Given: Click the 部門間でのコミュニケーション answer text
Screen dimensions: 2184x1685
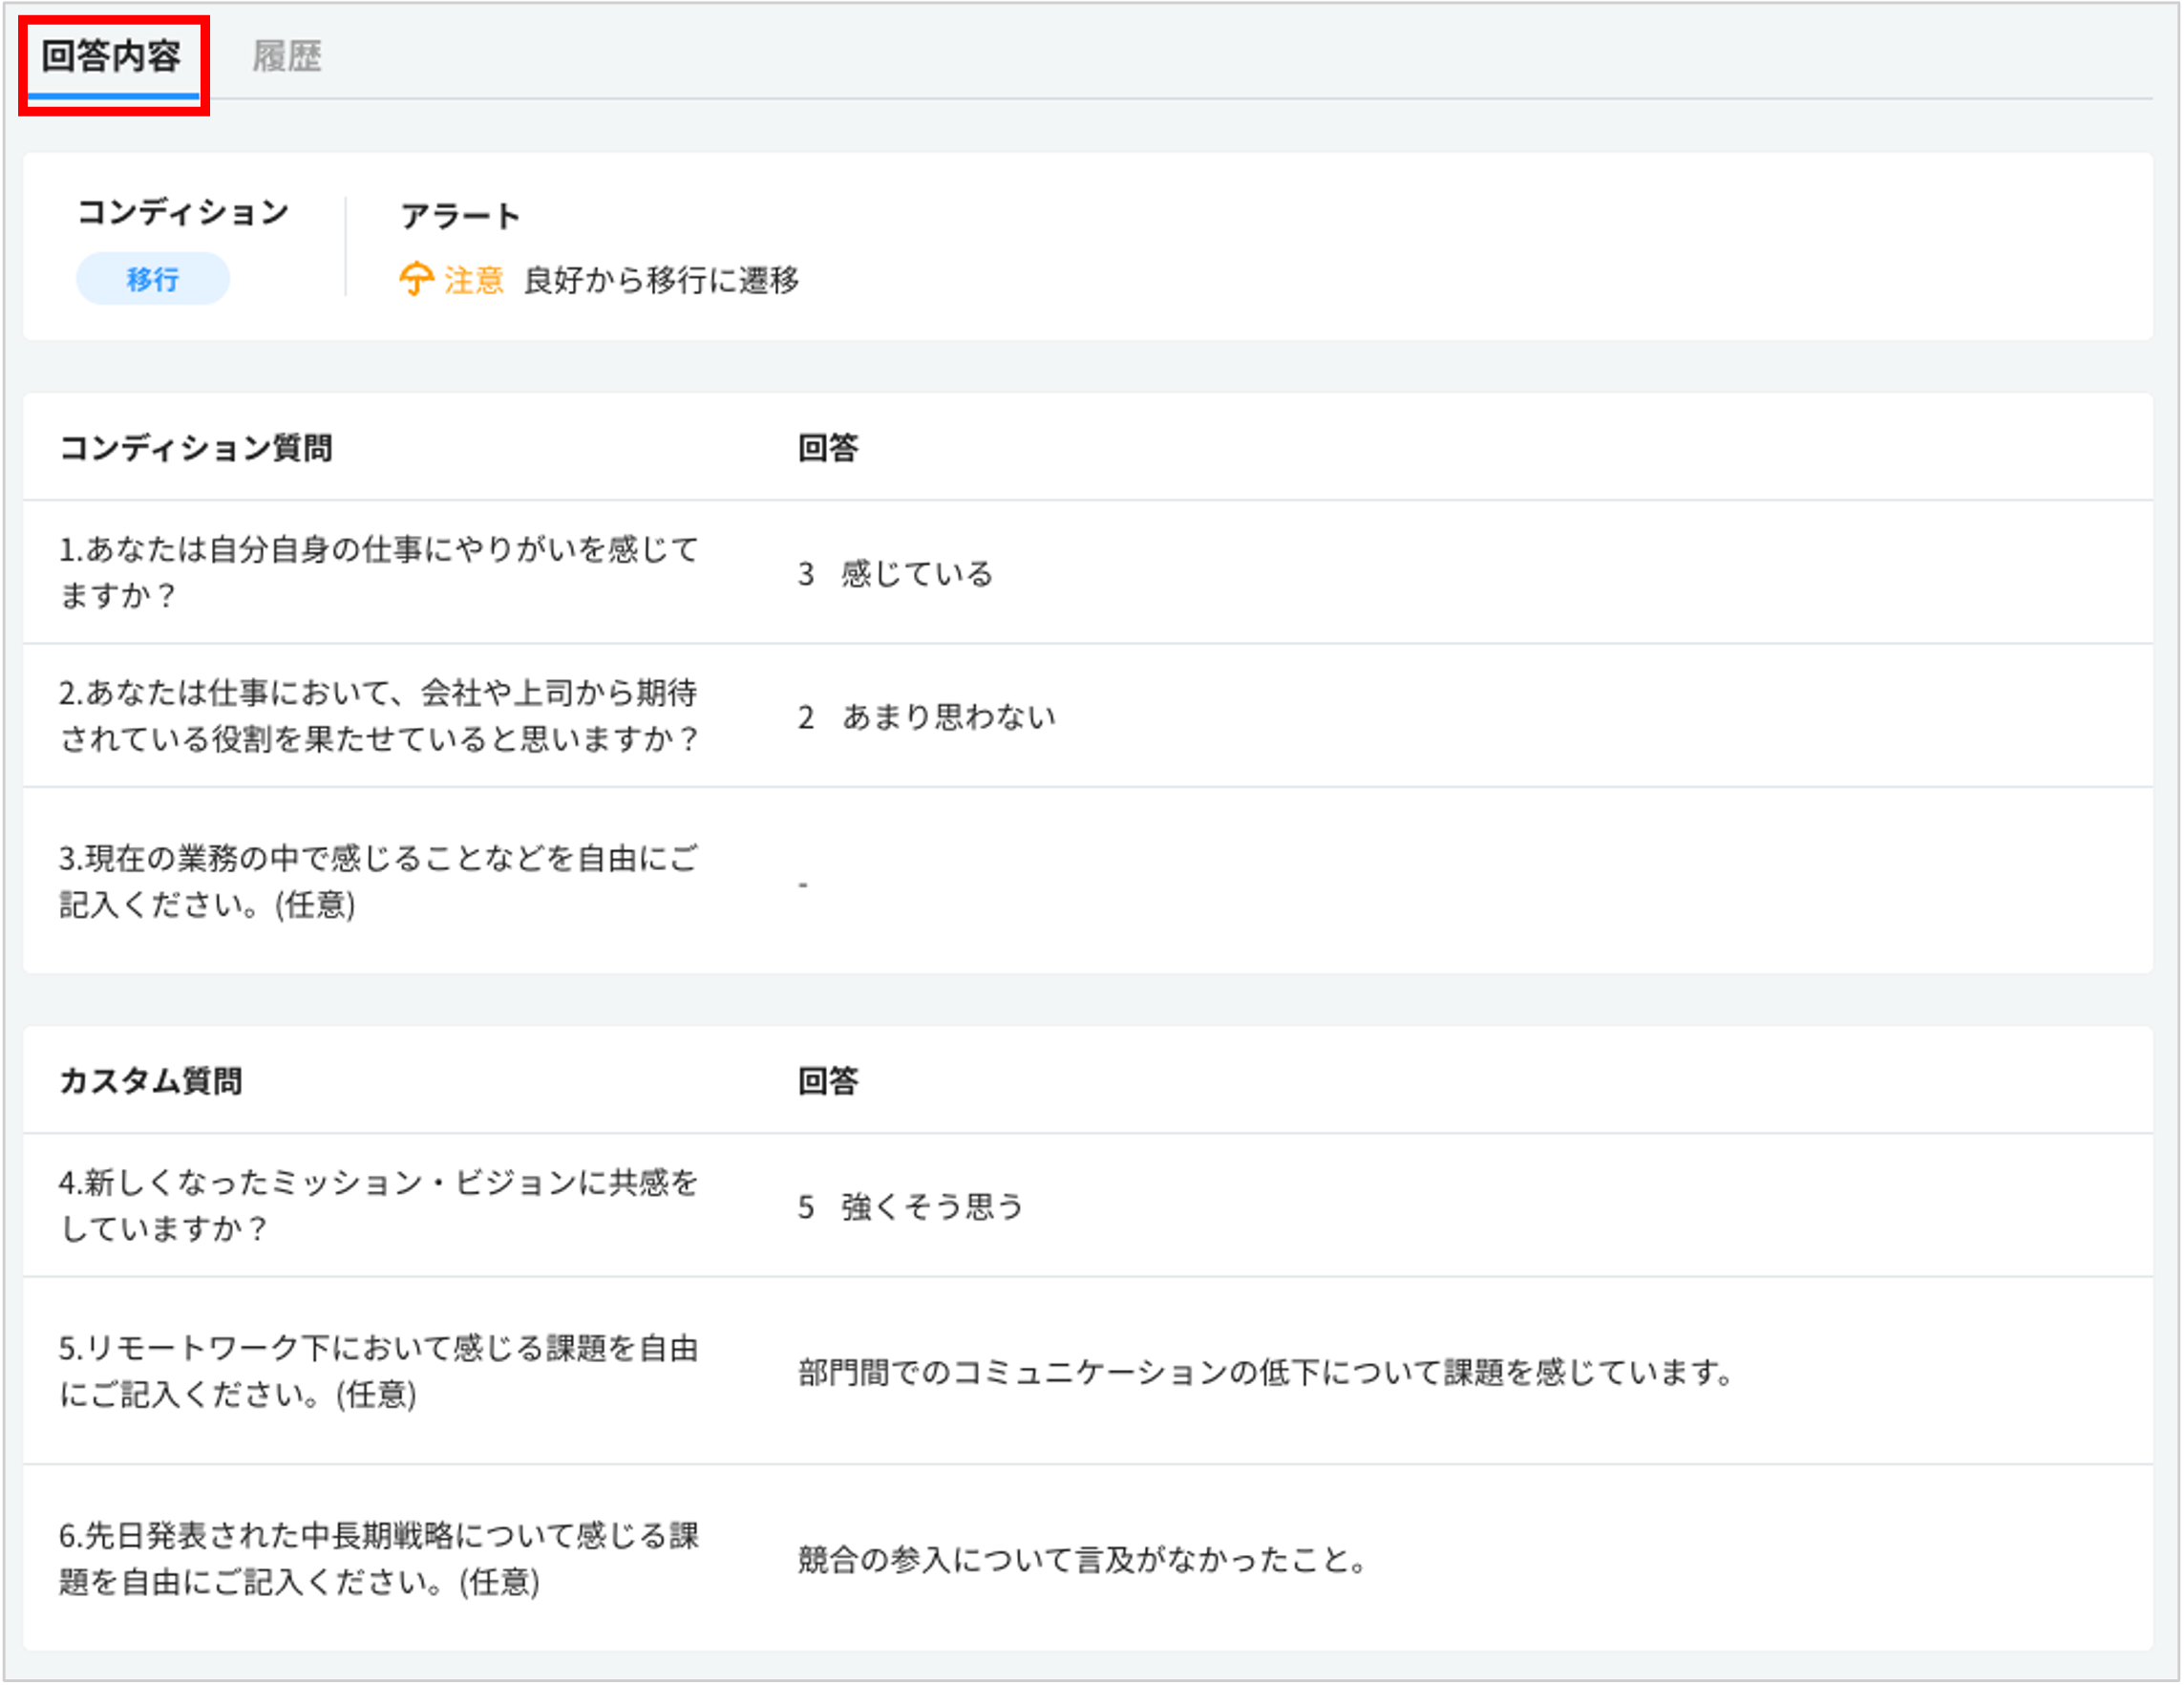Looking at the screenshot, I should click(1266, 1372).
